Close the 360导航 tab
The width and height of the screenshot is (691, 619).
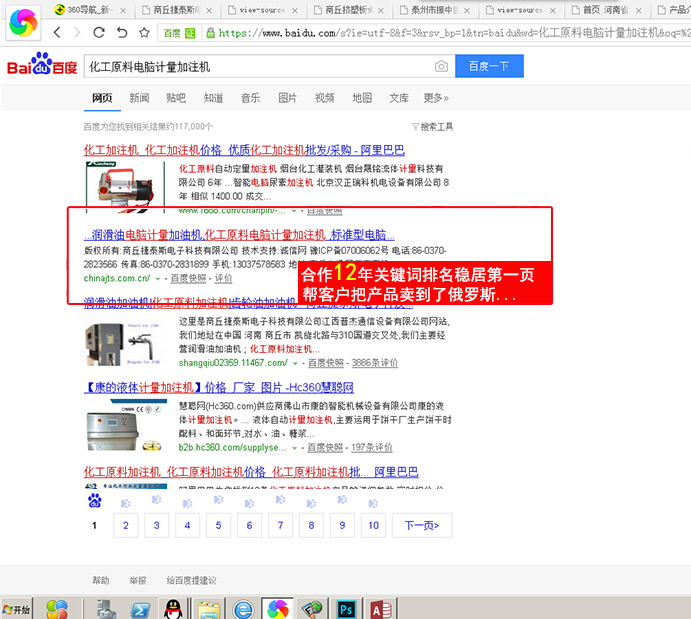point(123,11)
